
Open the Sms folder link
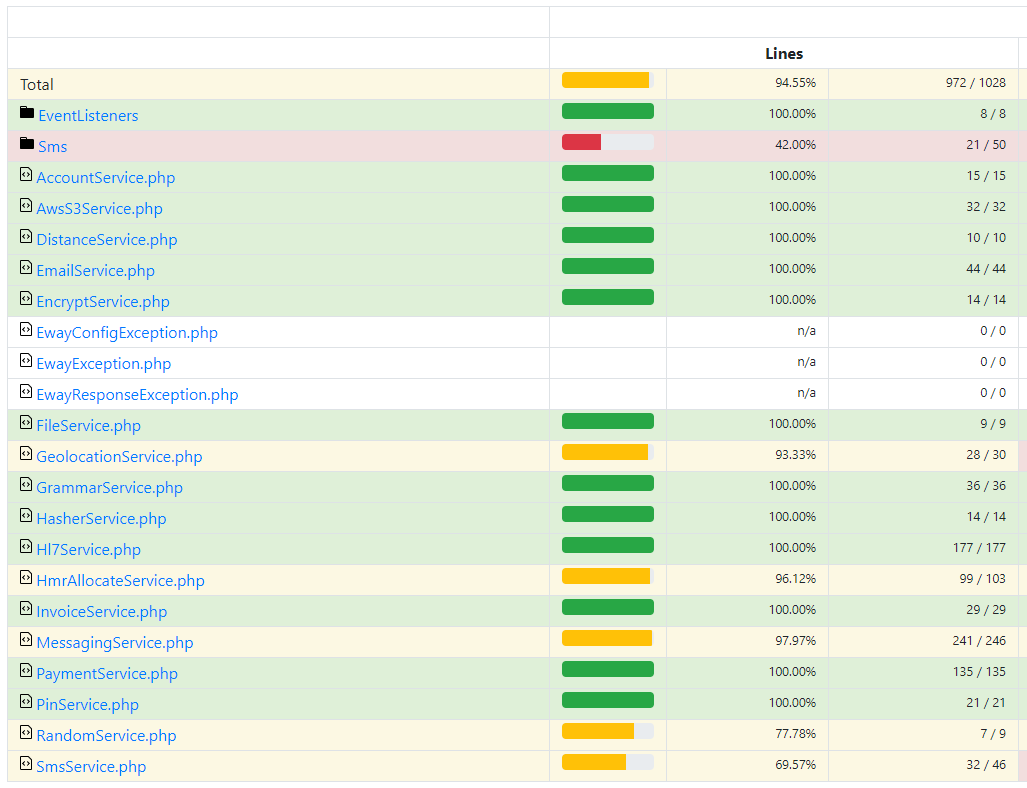[x=52, y=147]
